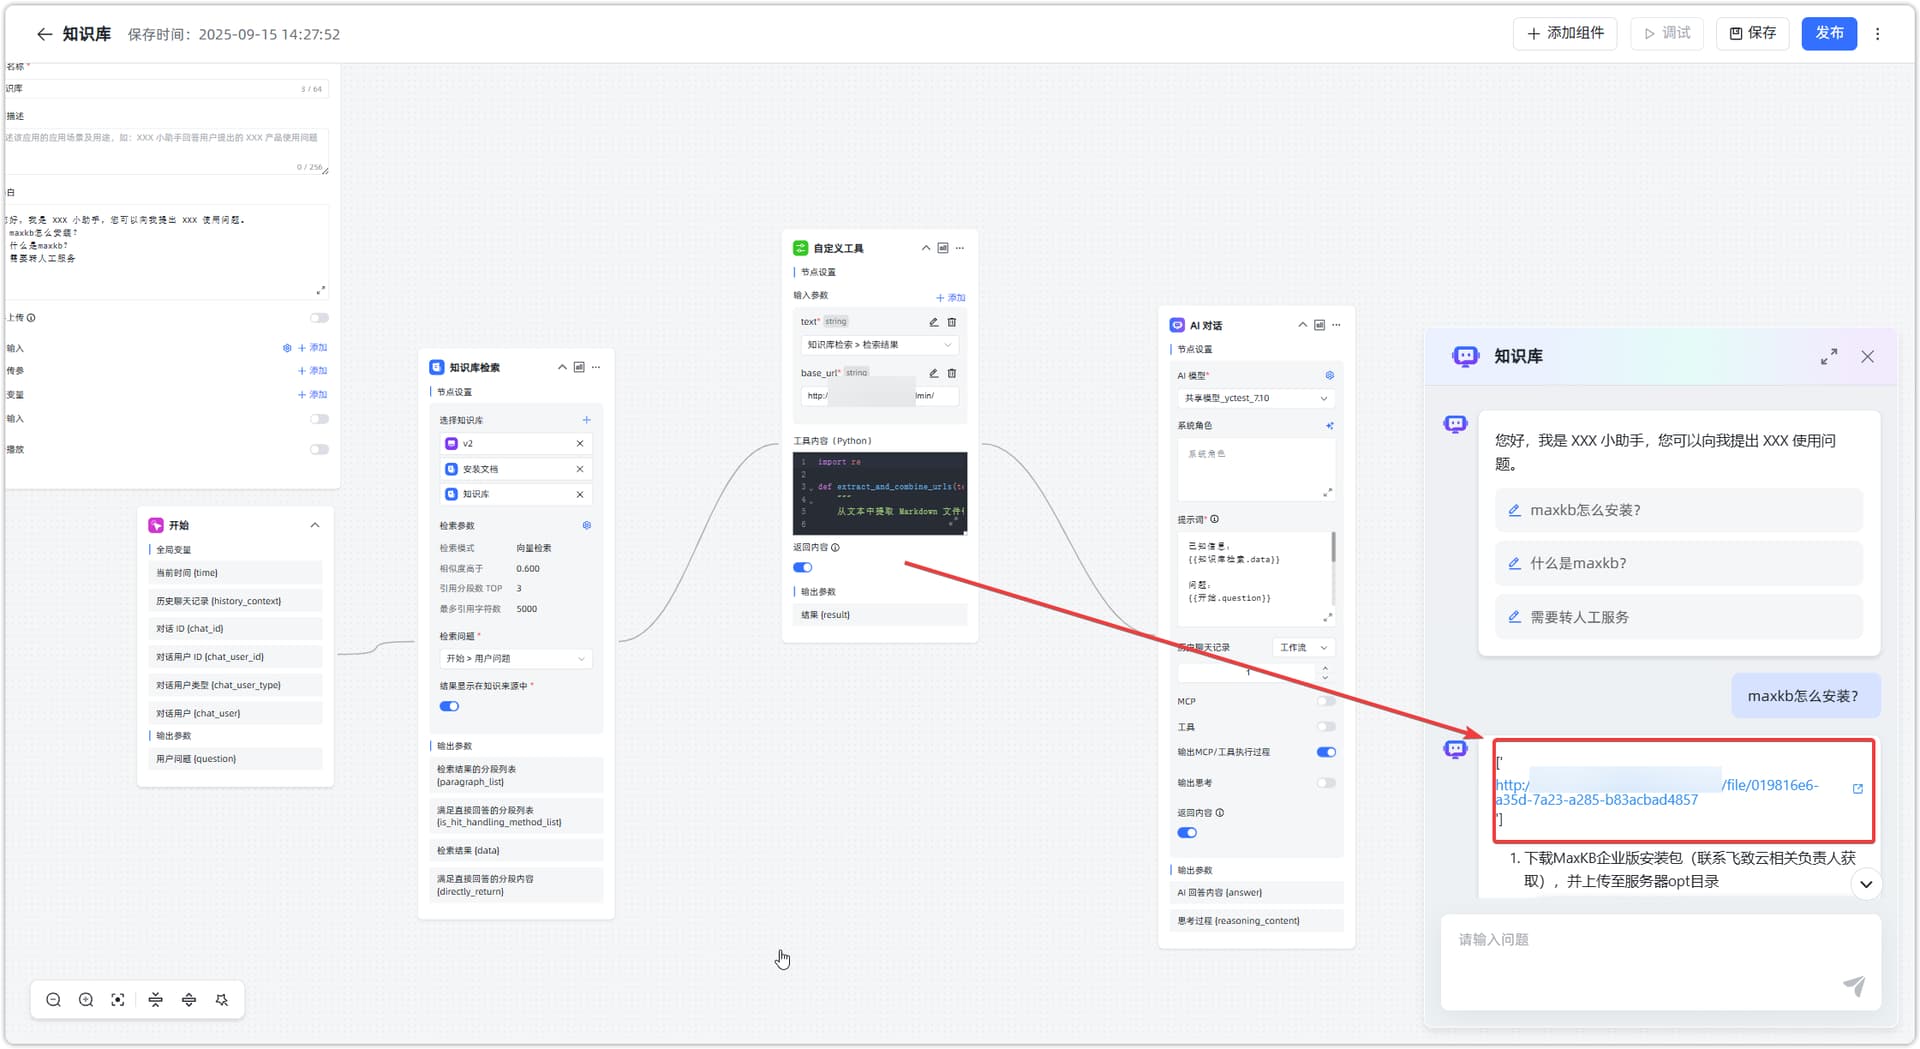
Task: Open the AI model 共享模型 dropdown
Action: tap(1256, 398)
